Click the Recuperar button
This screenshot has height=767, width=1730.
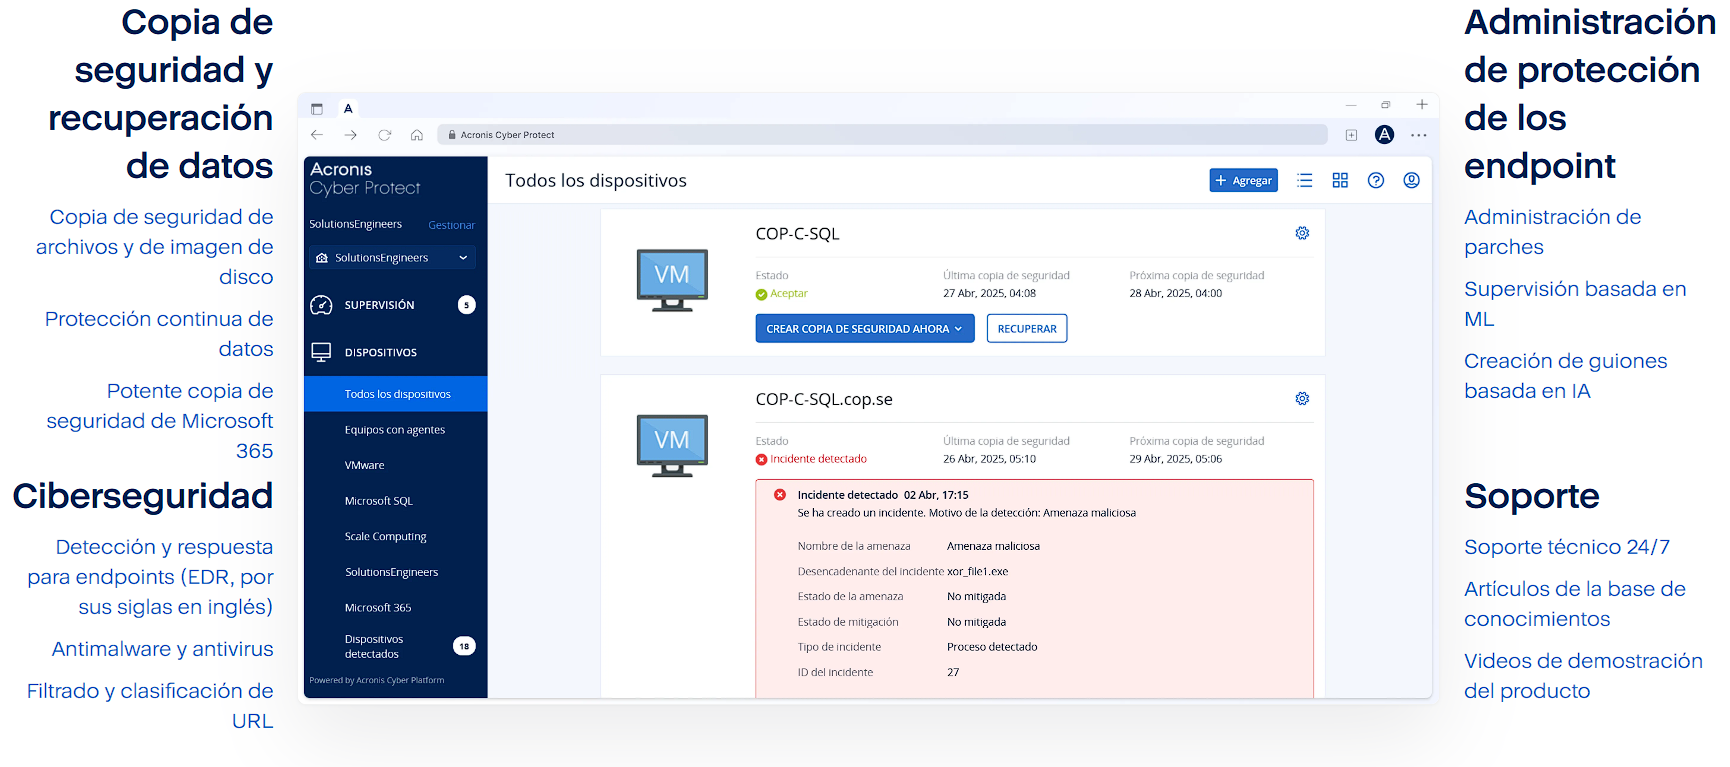[x=1026, y=329]
